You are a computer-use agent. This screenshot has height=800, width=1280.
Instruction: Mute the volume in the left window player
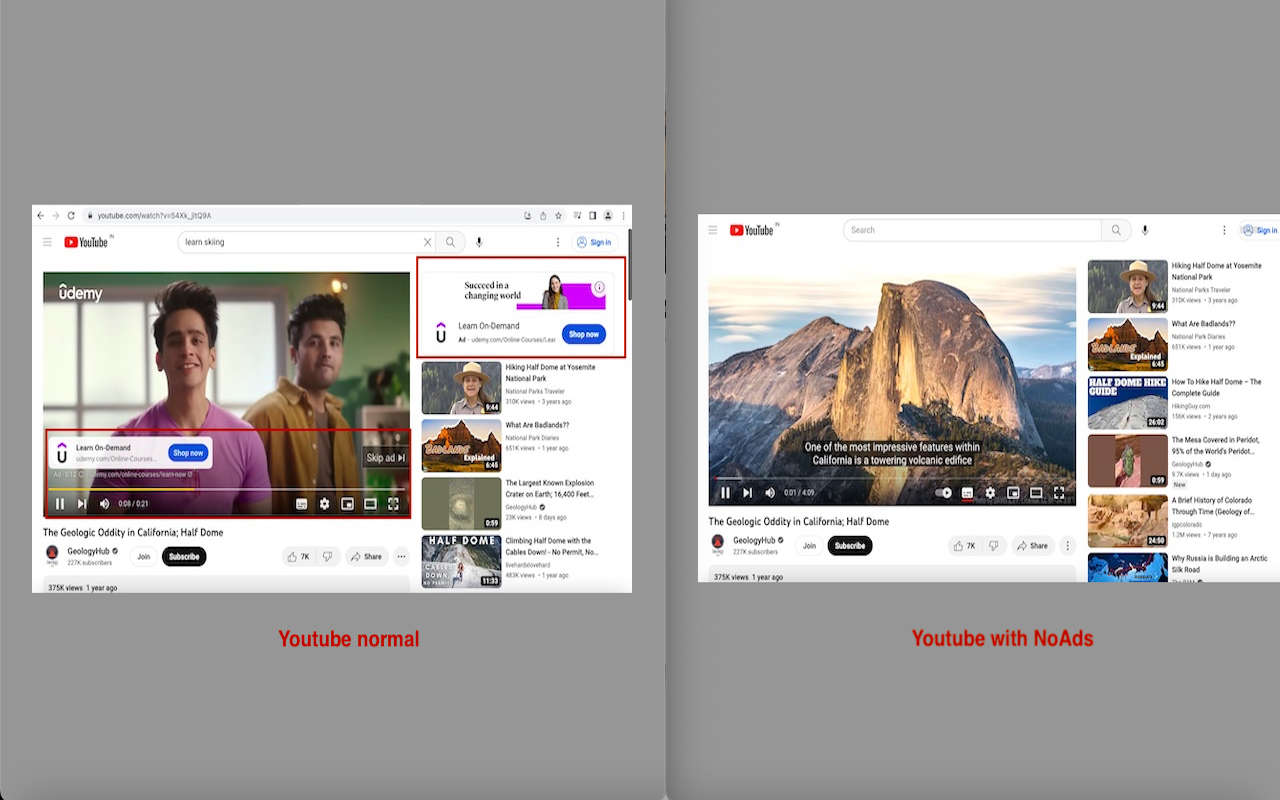(x=104, y=504)
